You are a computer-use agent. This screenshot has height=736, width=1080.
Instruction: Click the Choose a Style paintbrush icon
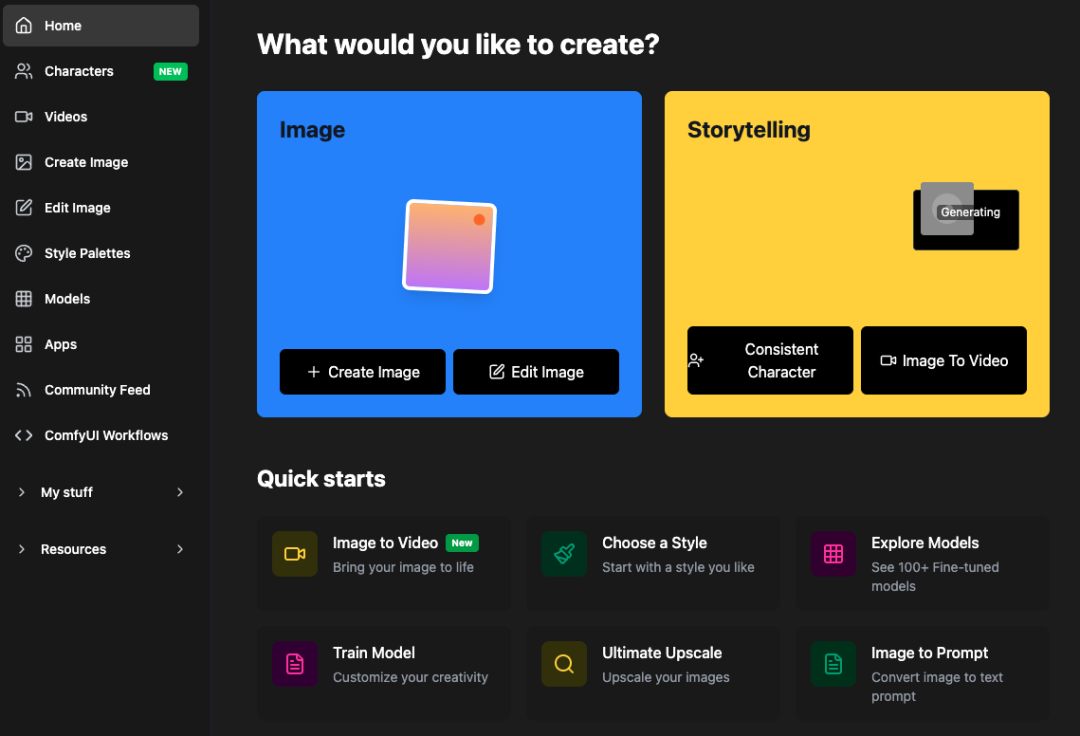pyautogui.click(x=564, y=554)
